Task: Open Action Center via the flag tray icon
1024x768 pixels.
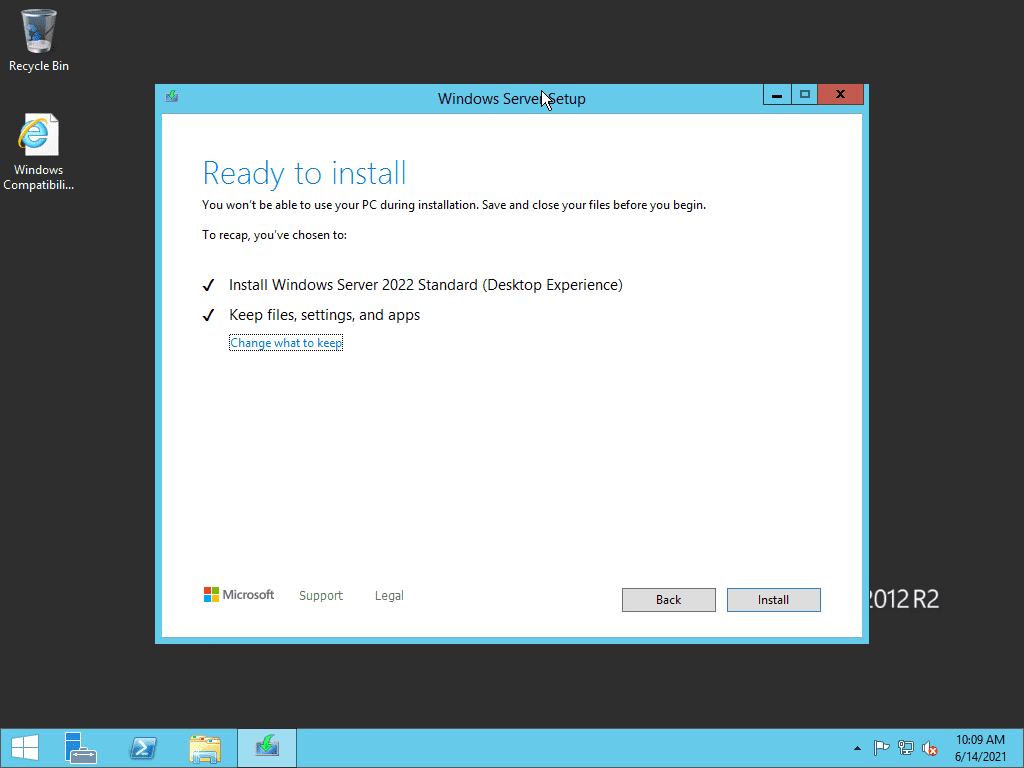Action: click(x=881, y=747)
